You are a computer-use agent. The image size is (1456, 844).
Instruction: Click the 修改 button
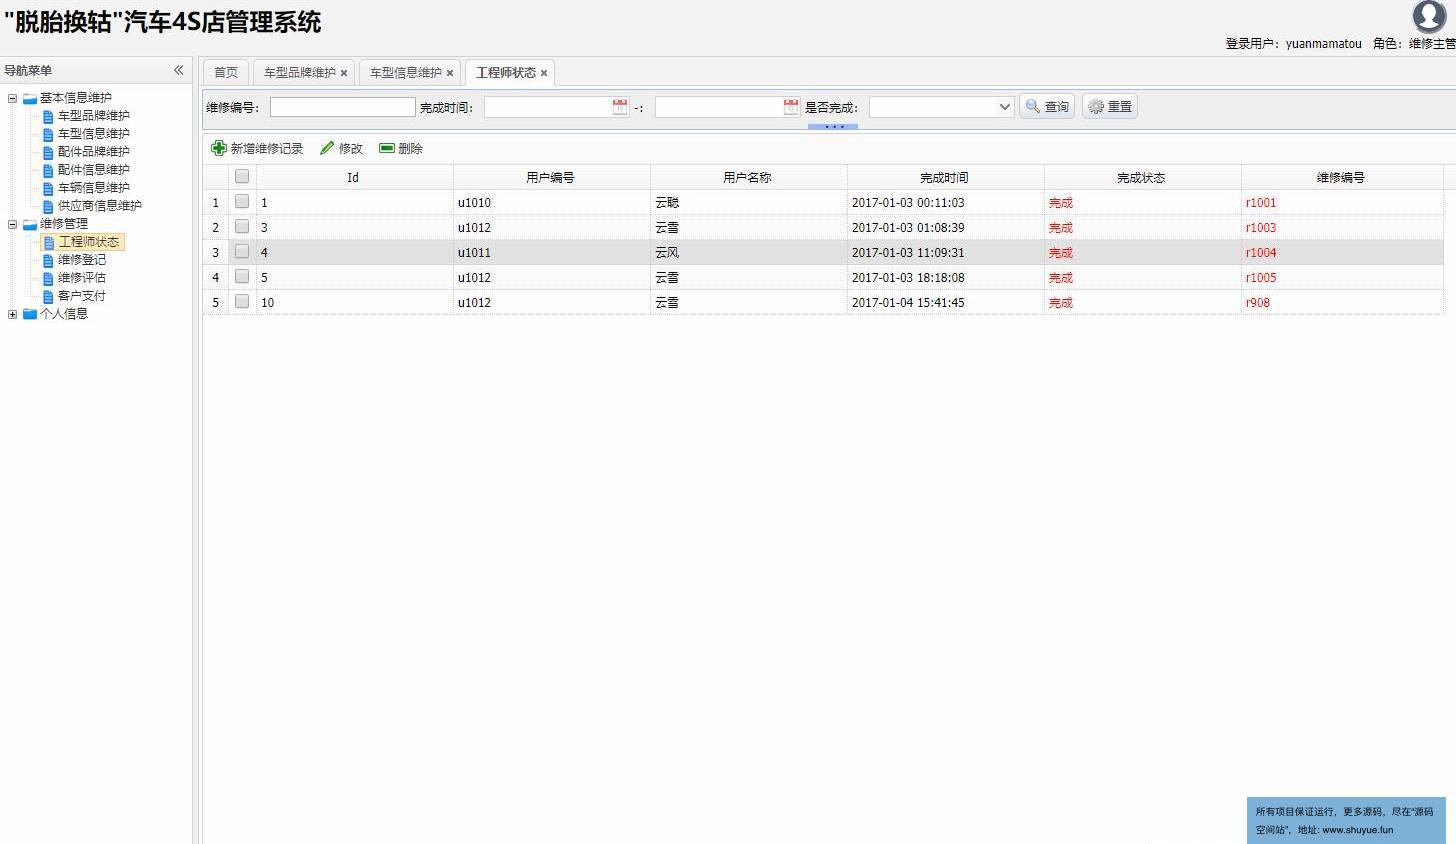tap(341, 148)
